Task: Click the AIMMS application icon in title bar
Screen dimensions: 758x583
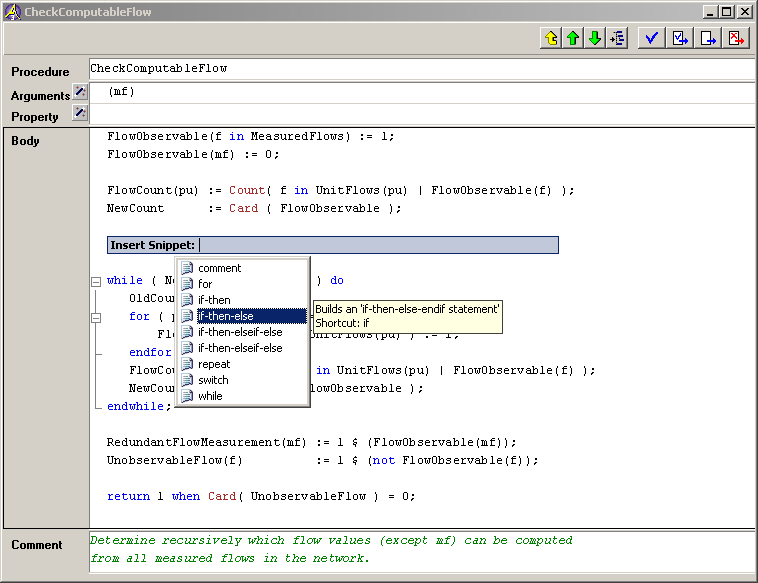Action: tap(13, 12)
